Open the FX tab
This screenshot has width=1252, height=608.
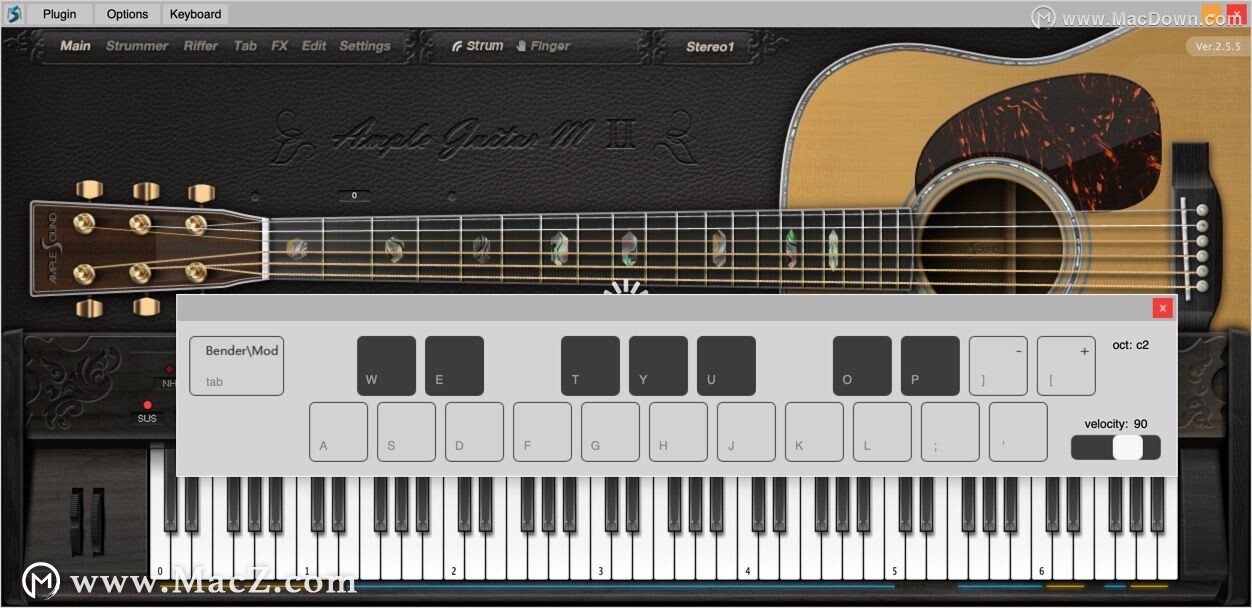click(x=280, y=46)
